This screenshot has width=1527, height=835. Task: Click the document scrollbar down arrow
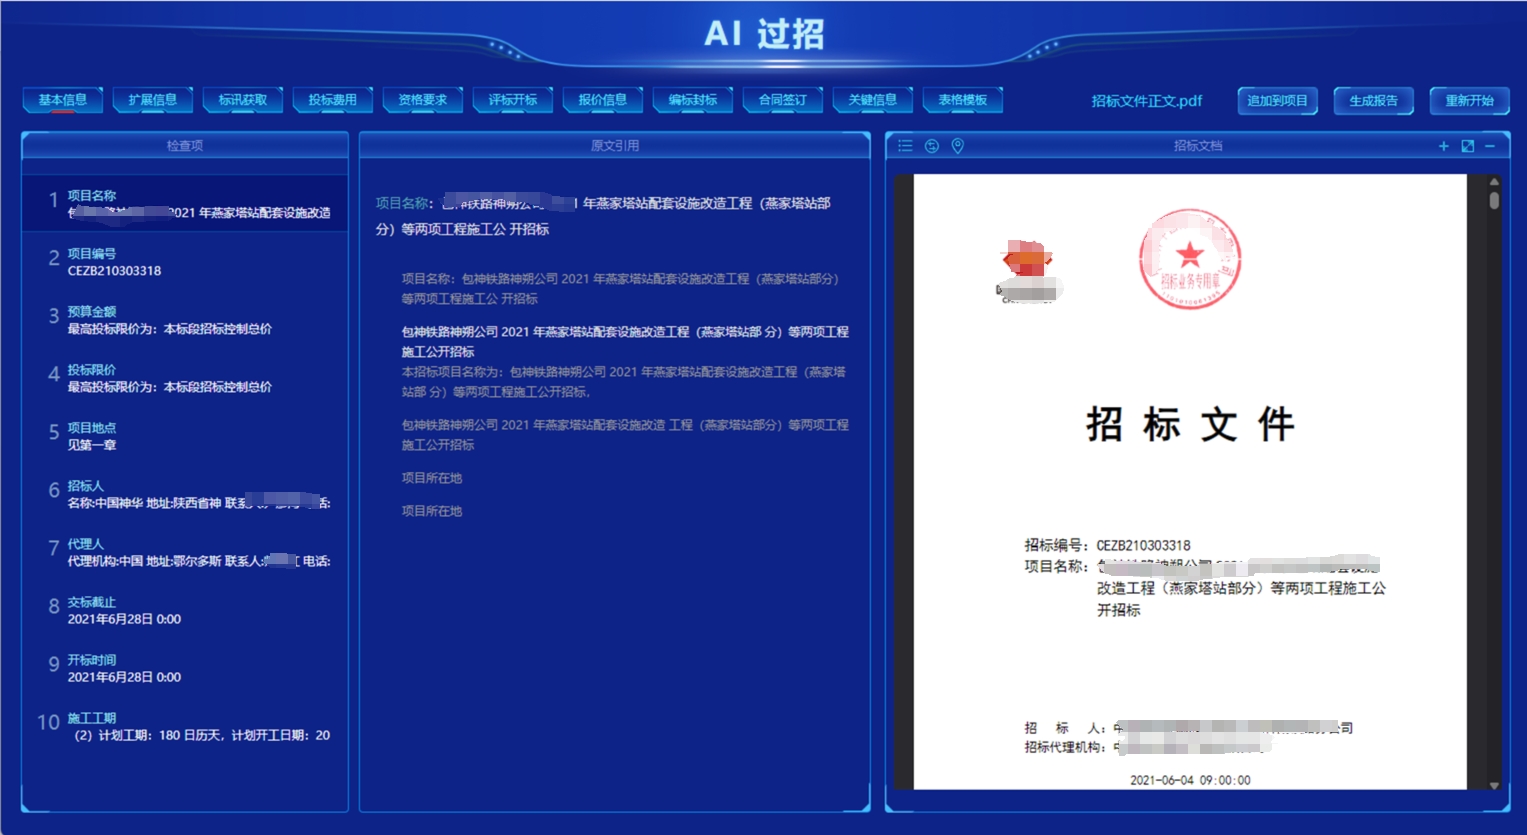pyautogui.click(x=1494, y=785)
